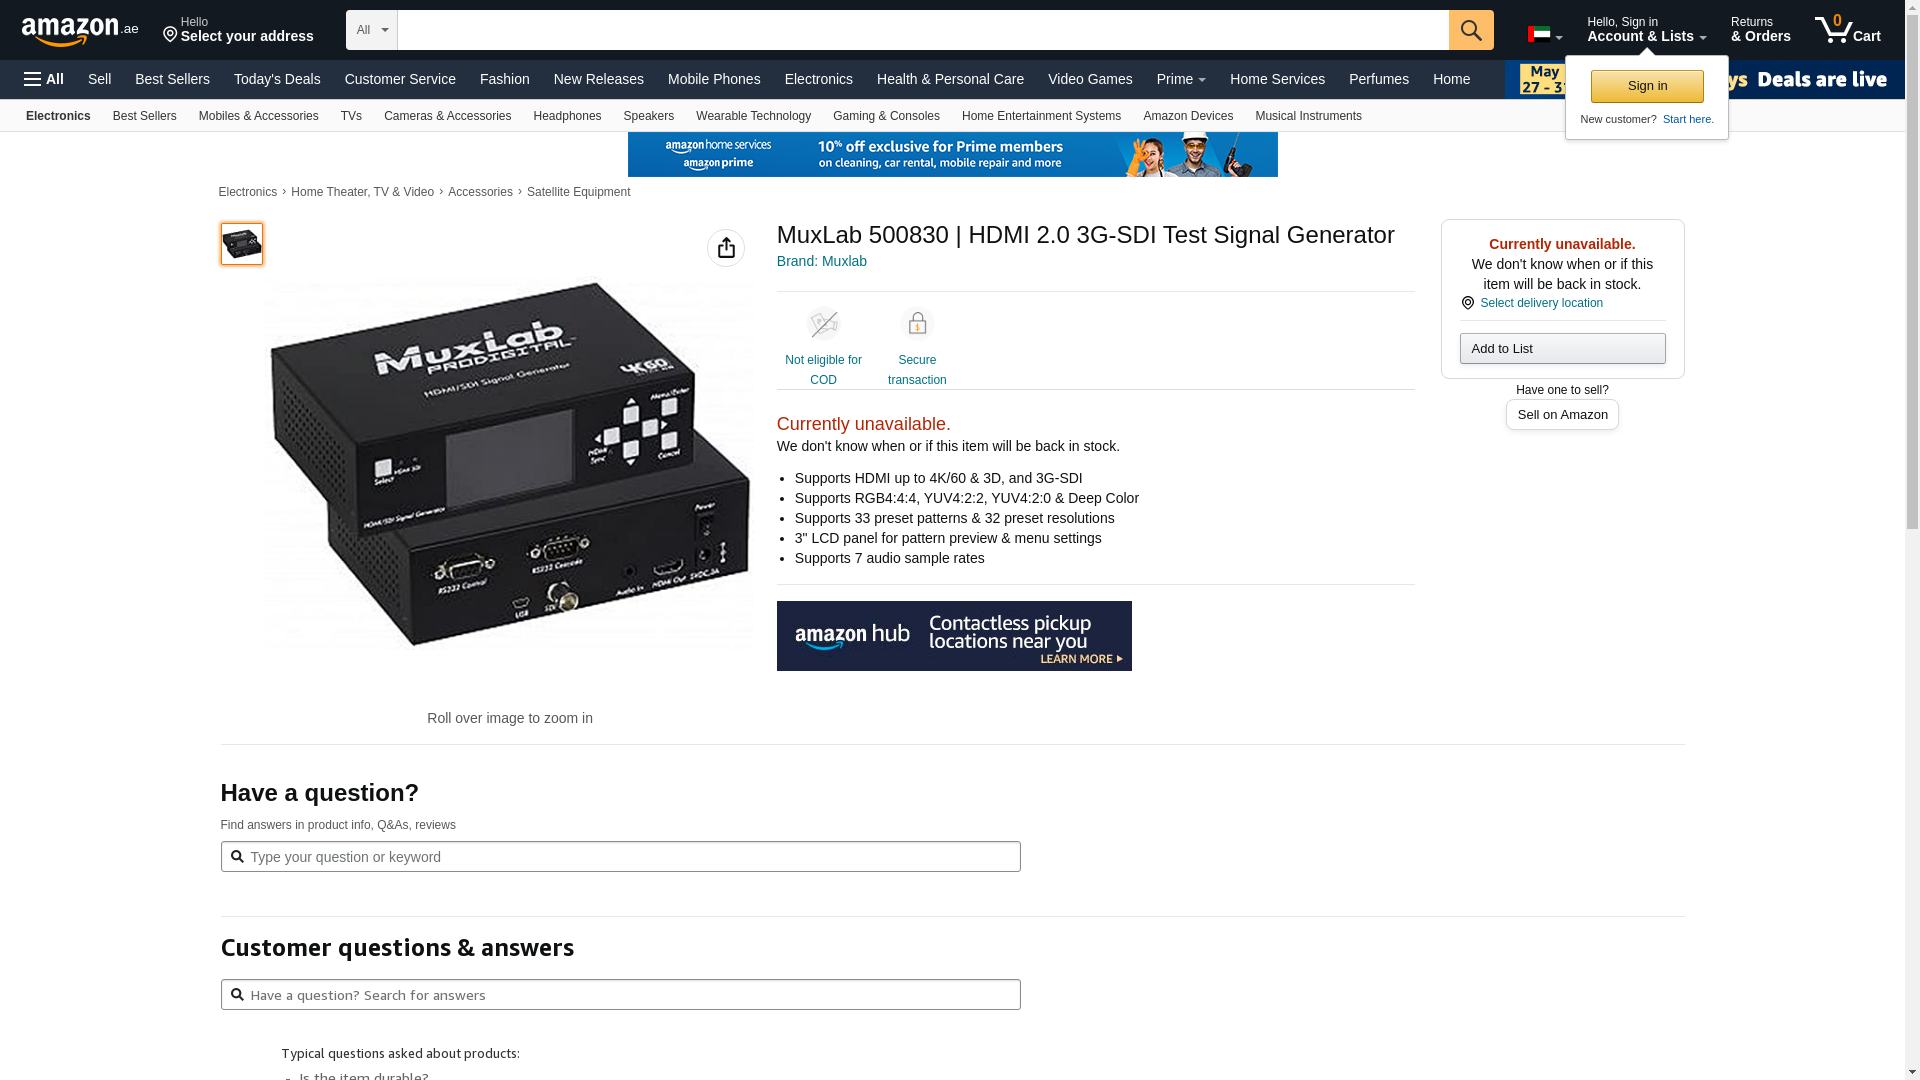
Task: Expand Account & Lists menu
Action: point(1646,30)
